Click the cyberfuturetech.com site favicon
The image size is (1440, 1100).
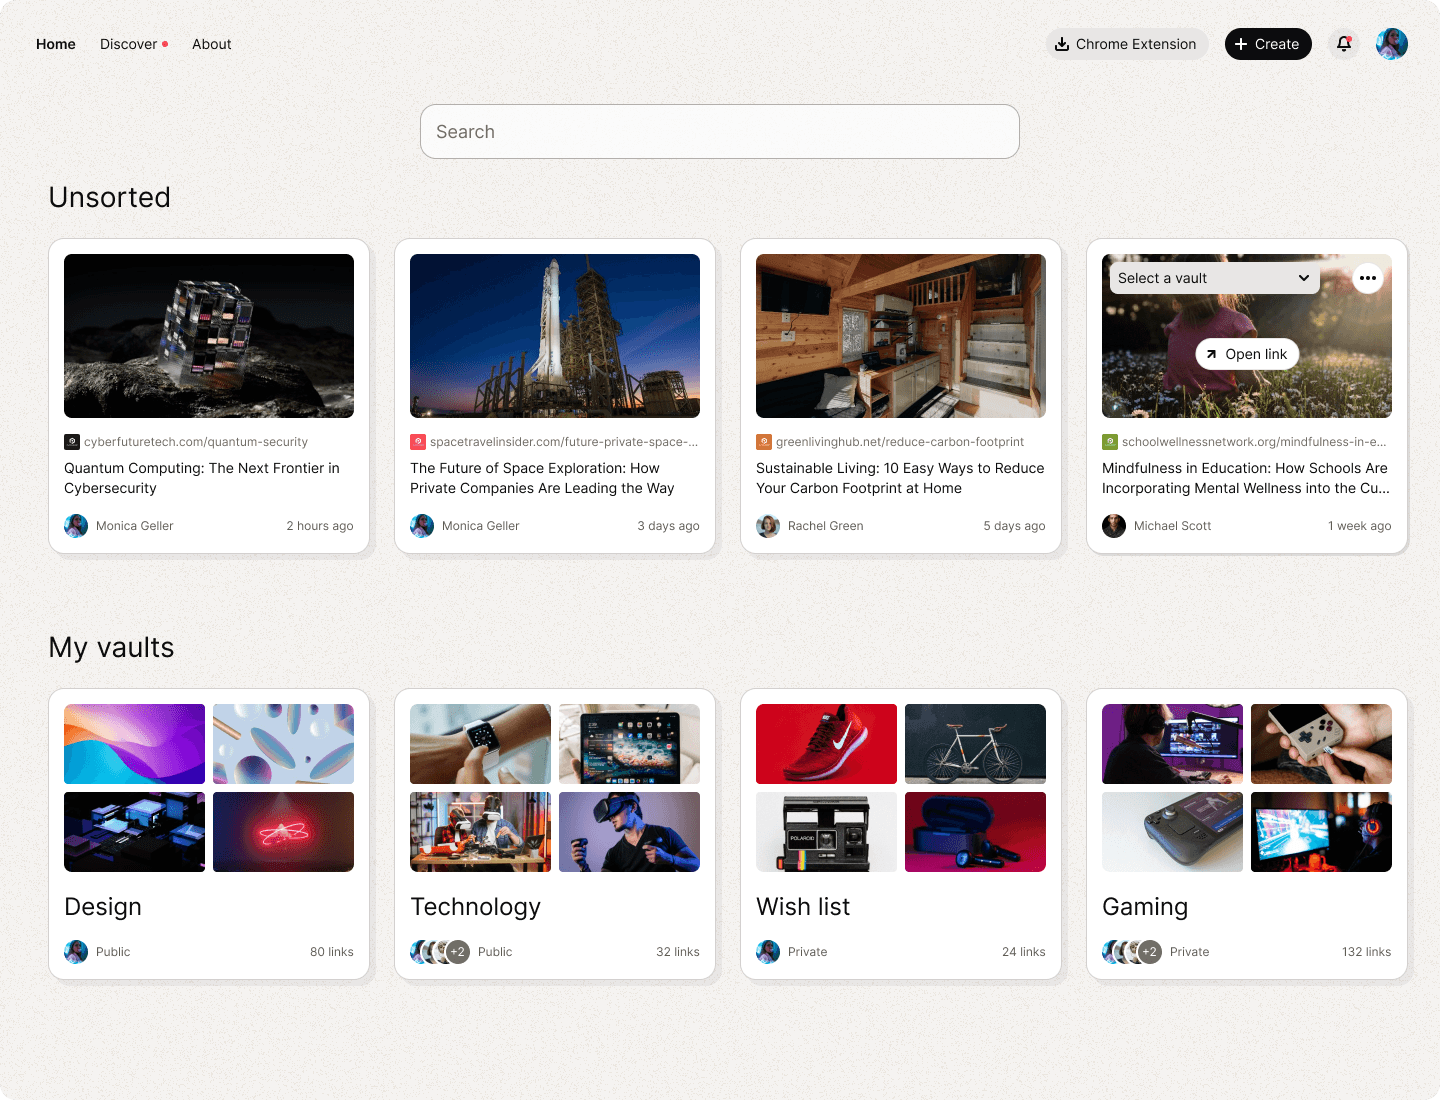[72, 442]
